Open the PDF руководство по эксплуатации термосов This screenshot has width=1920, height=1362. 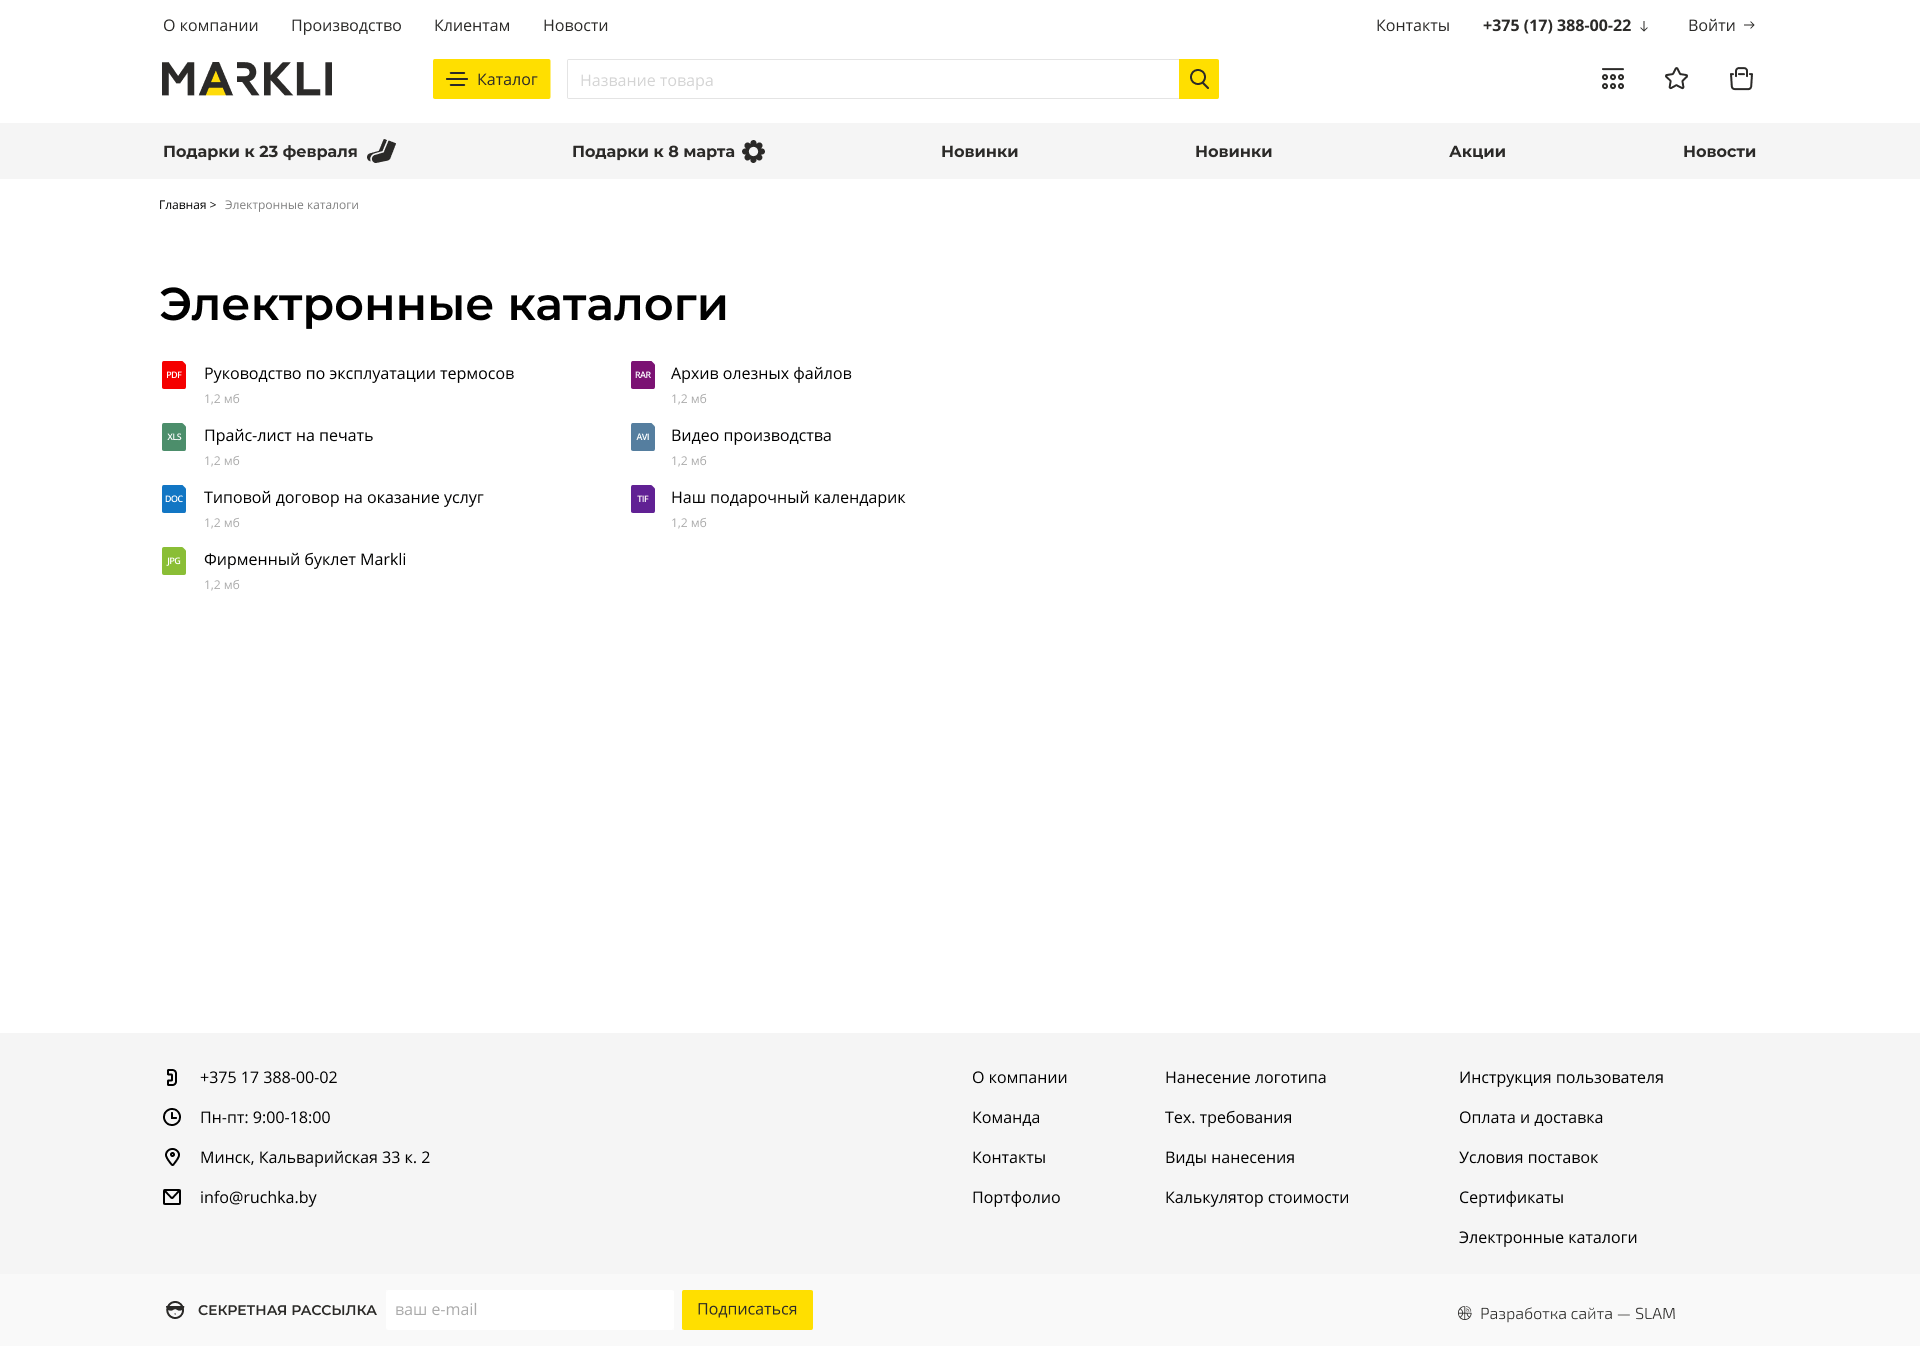[358, 373]
